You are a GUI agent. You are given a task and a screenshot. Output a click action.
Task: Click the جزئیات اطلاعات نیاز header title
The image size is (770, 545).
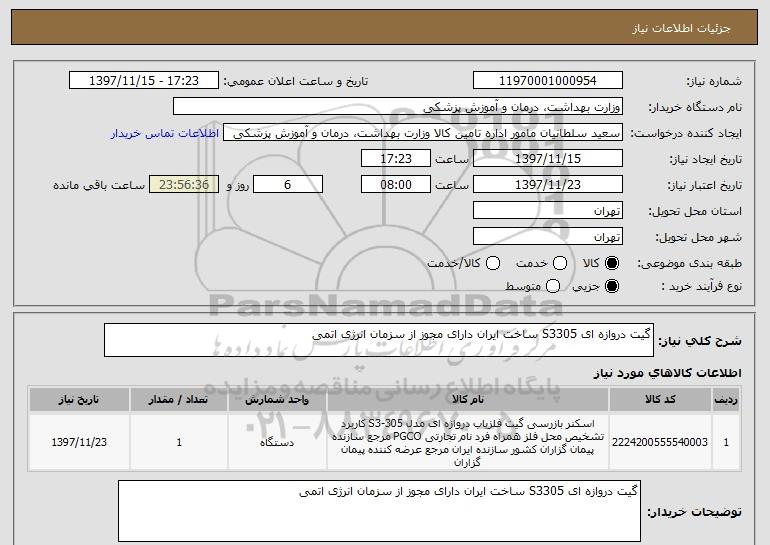tap(681, 28)
